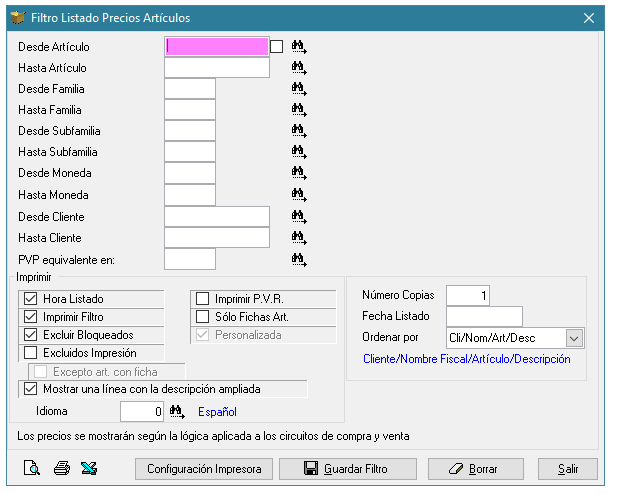Open search binoculars for Desde Artículo
The width and height of the screenshot is (617, 493).
coord(298,46)
